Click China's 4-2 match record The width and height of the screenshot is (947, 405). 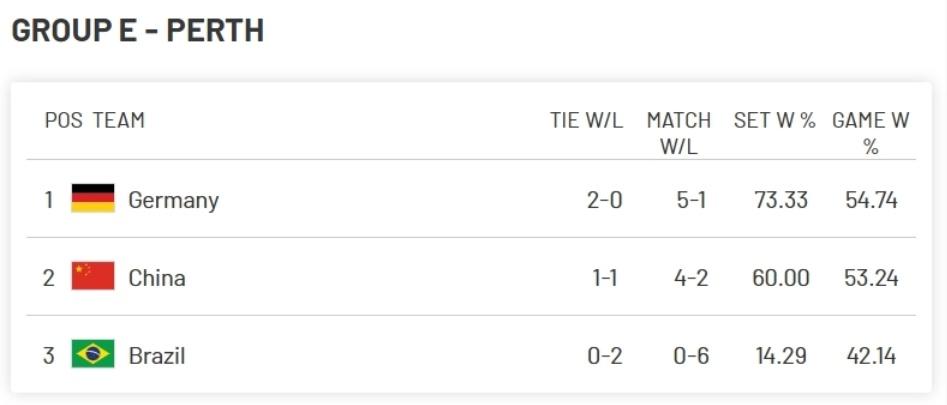pos(691,278)
